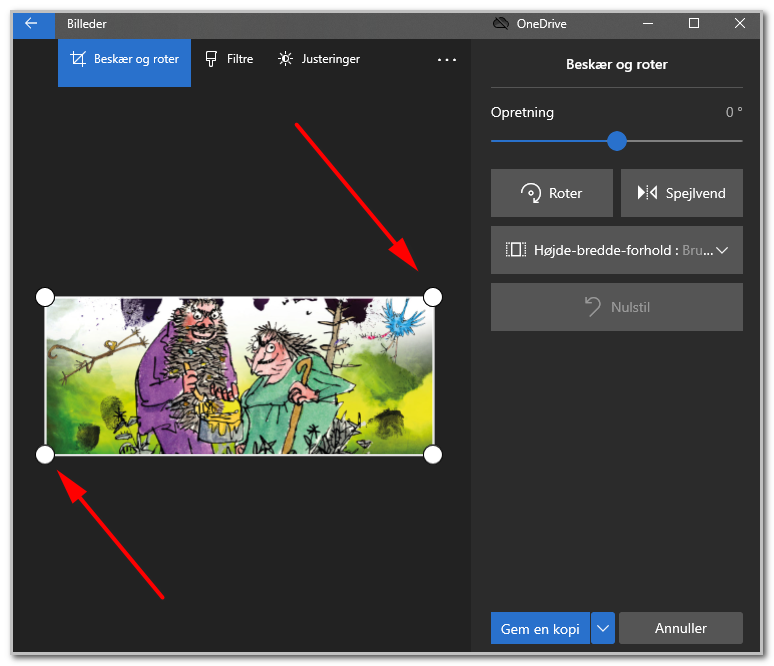Rotate the image with Roter
Image resolution: width=774 pixels, height=666 pixels.
click(551, 193)
